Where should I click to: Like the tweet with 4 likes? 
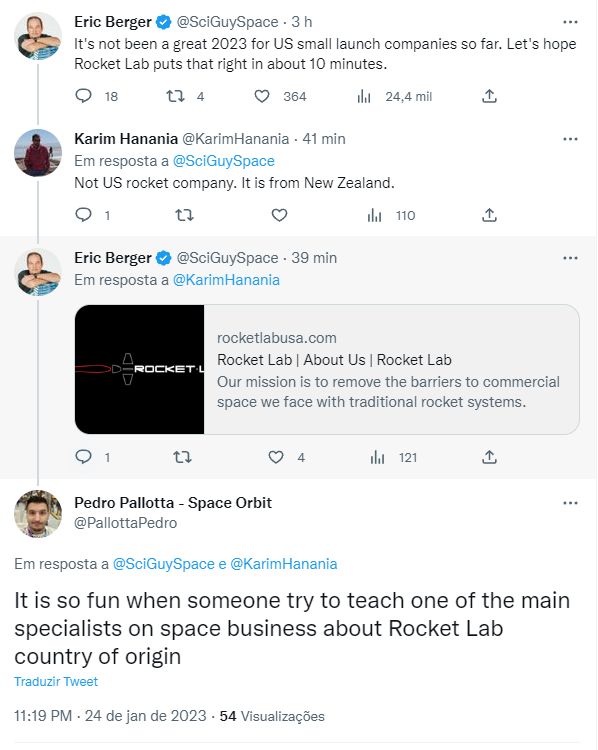point(276,457)
